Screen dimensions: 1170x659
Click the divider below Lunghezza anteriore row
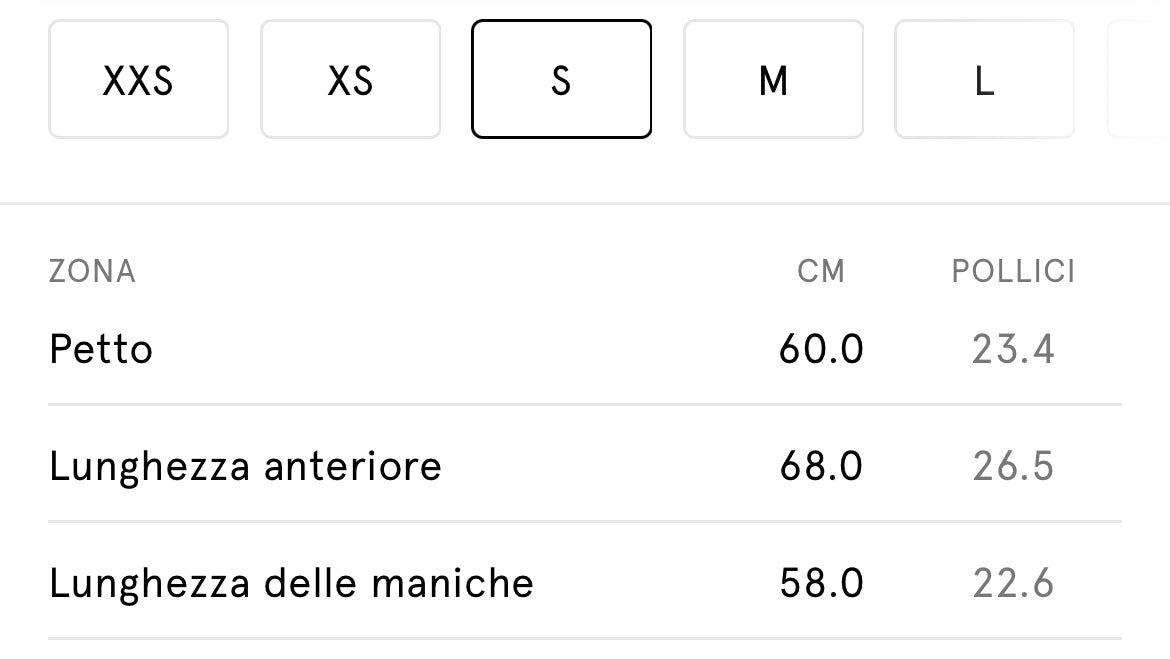coord(585,521)
